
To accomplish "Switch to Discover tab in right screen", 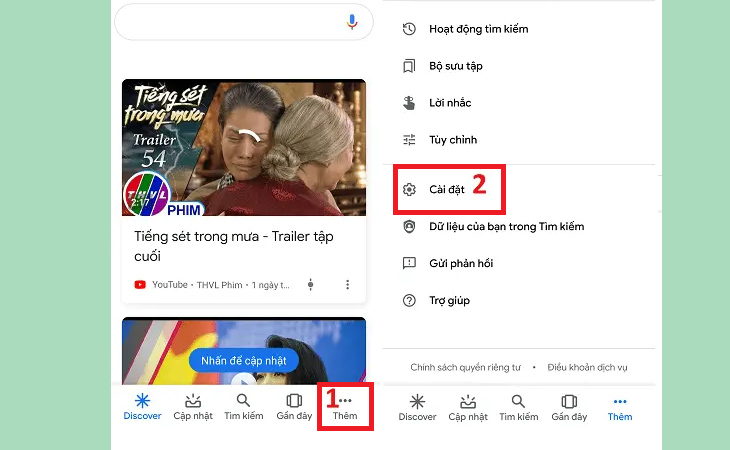I will tap(417, 407).
